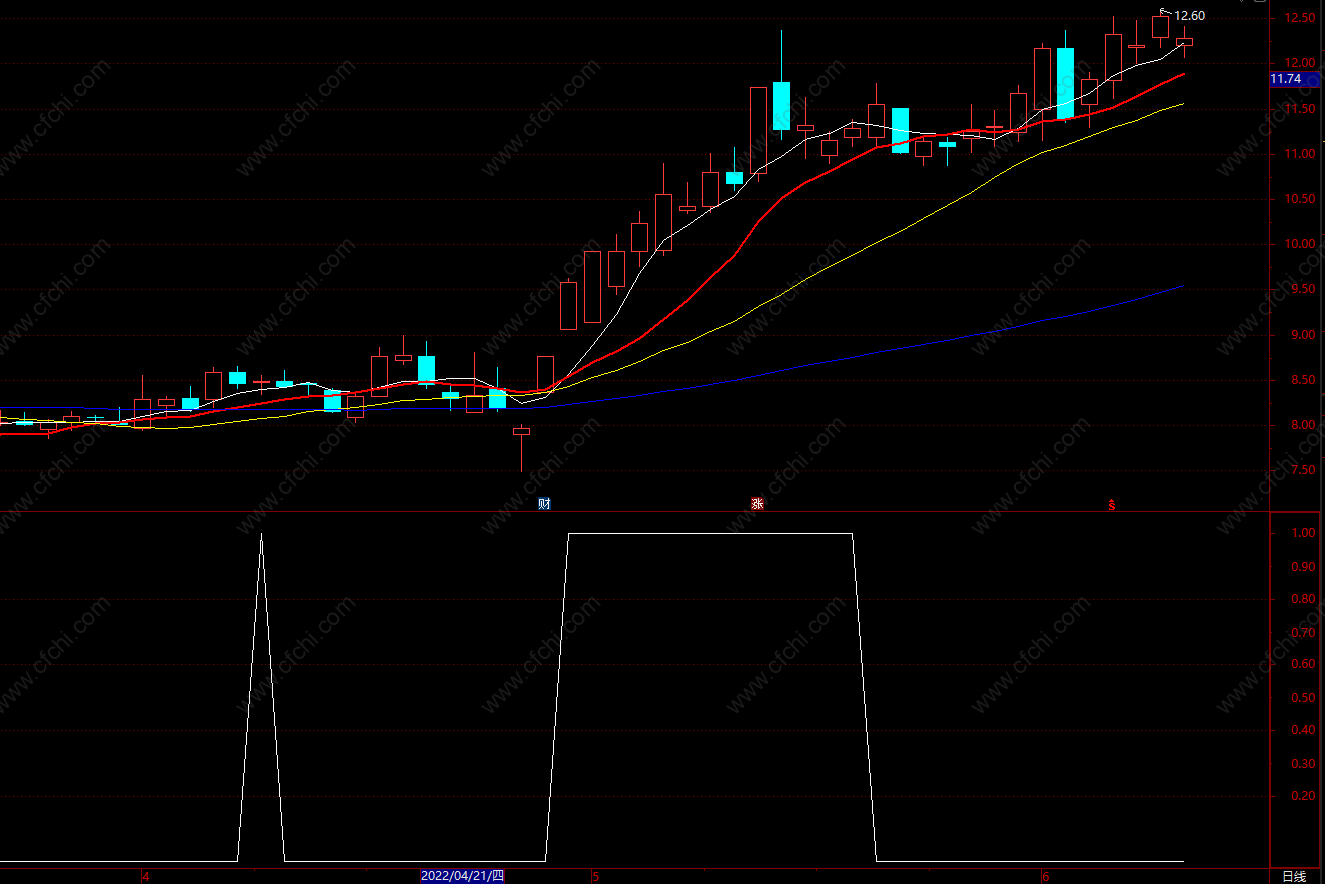Select the month 4 marker on time axis
The width and height of the screenshot is (1325, 884).
click(x=145, y=877)
